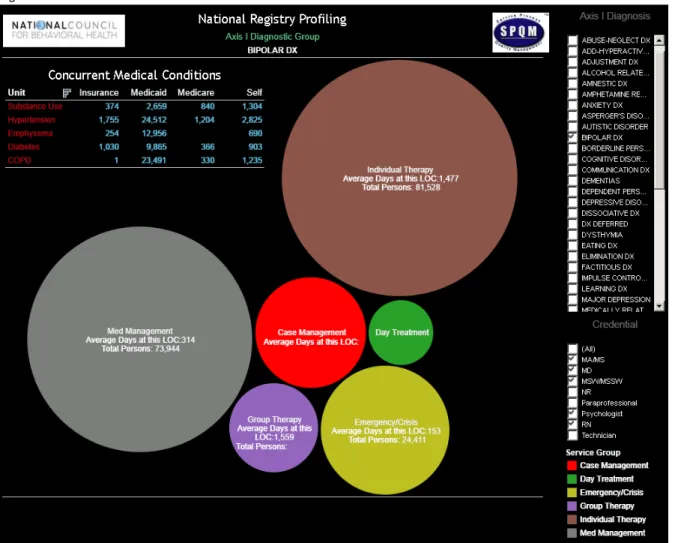Screen dimensions: 675x543
Task: Uncheck the MD credential checkbox
Action: click(x=573, y=370)
